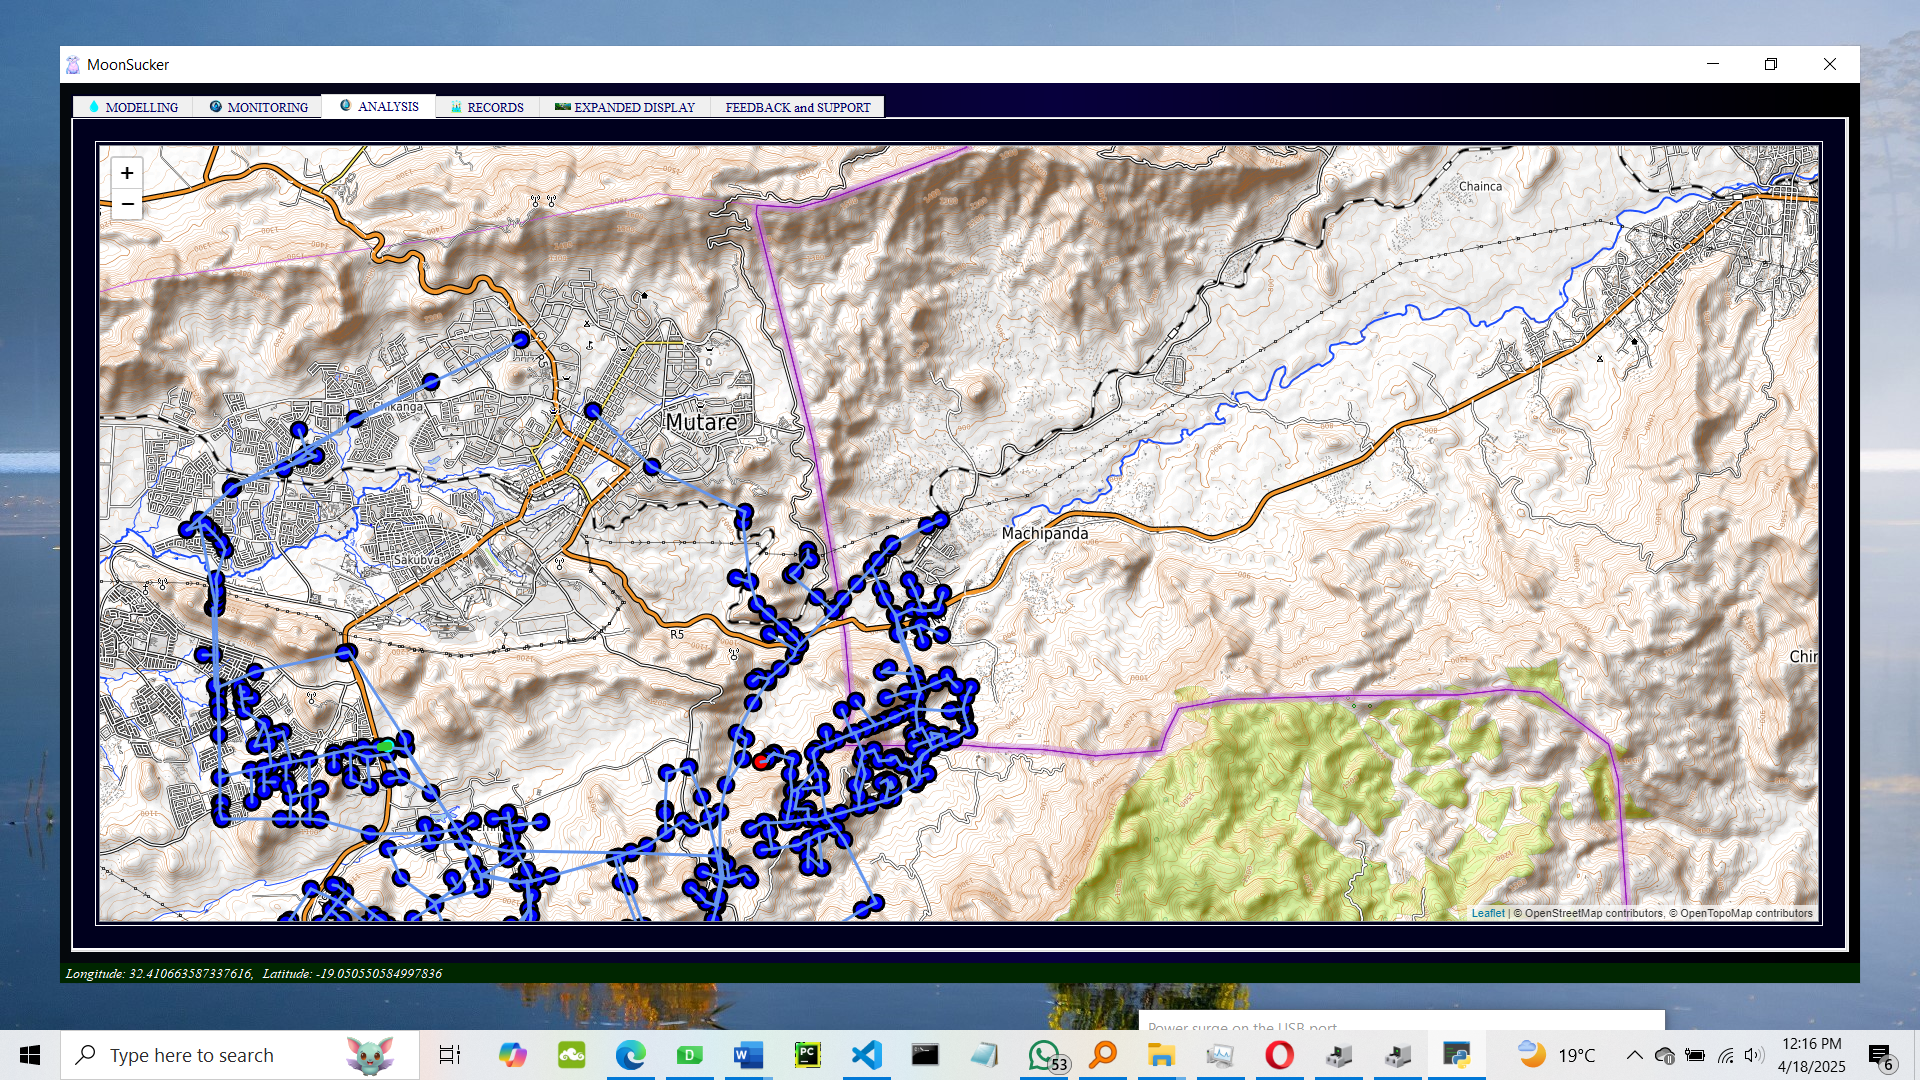Launch Visual Studio Code from the taskbar
Screen dimensions: 1920x1080
click(866, 1054)
